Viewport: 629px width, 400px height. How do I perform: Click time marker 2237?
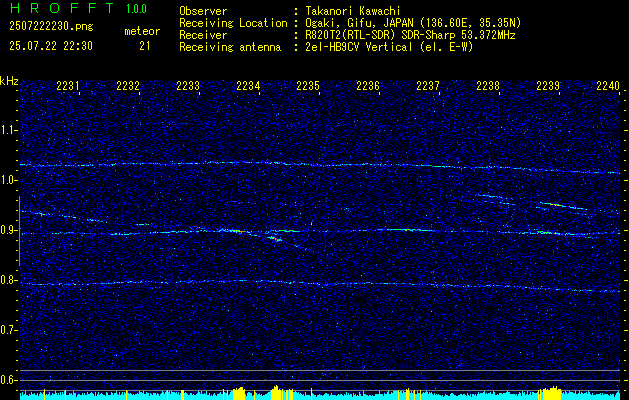pos(428,86)
